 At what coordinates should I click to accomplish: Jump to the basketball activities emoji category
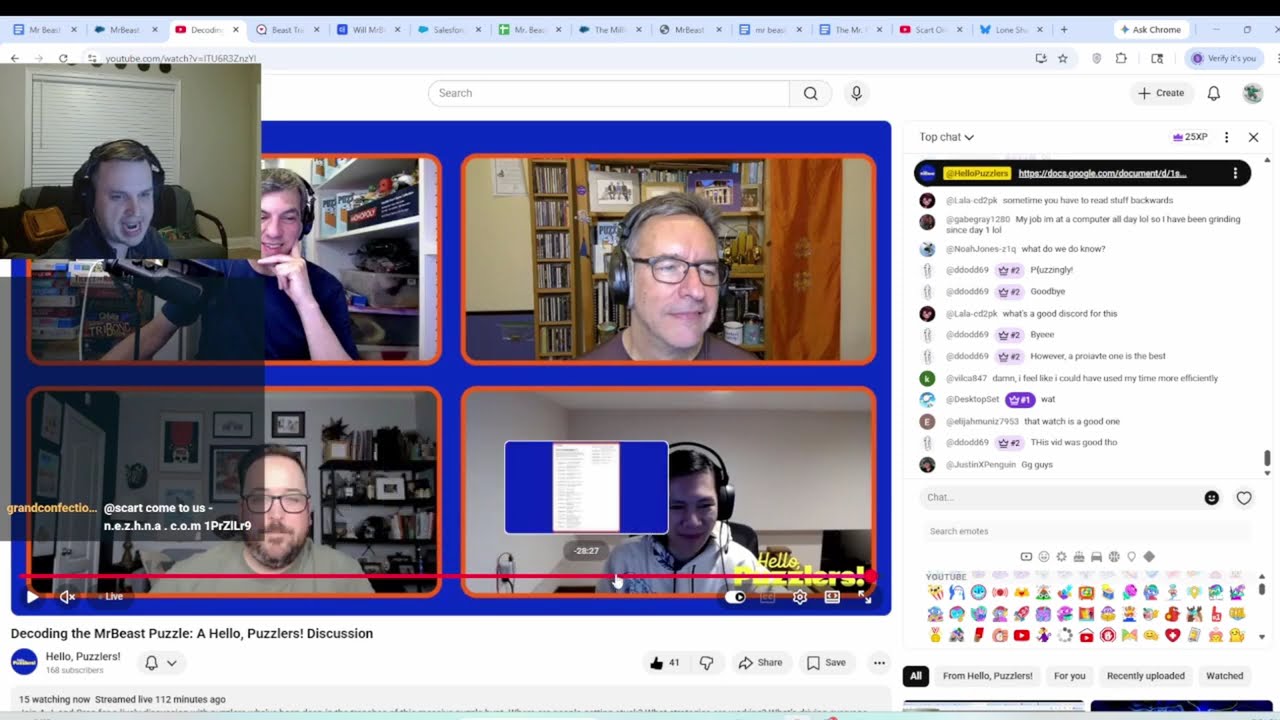coord(1114,556)
